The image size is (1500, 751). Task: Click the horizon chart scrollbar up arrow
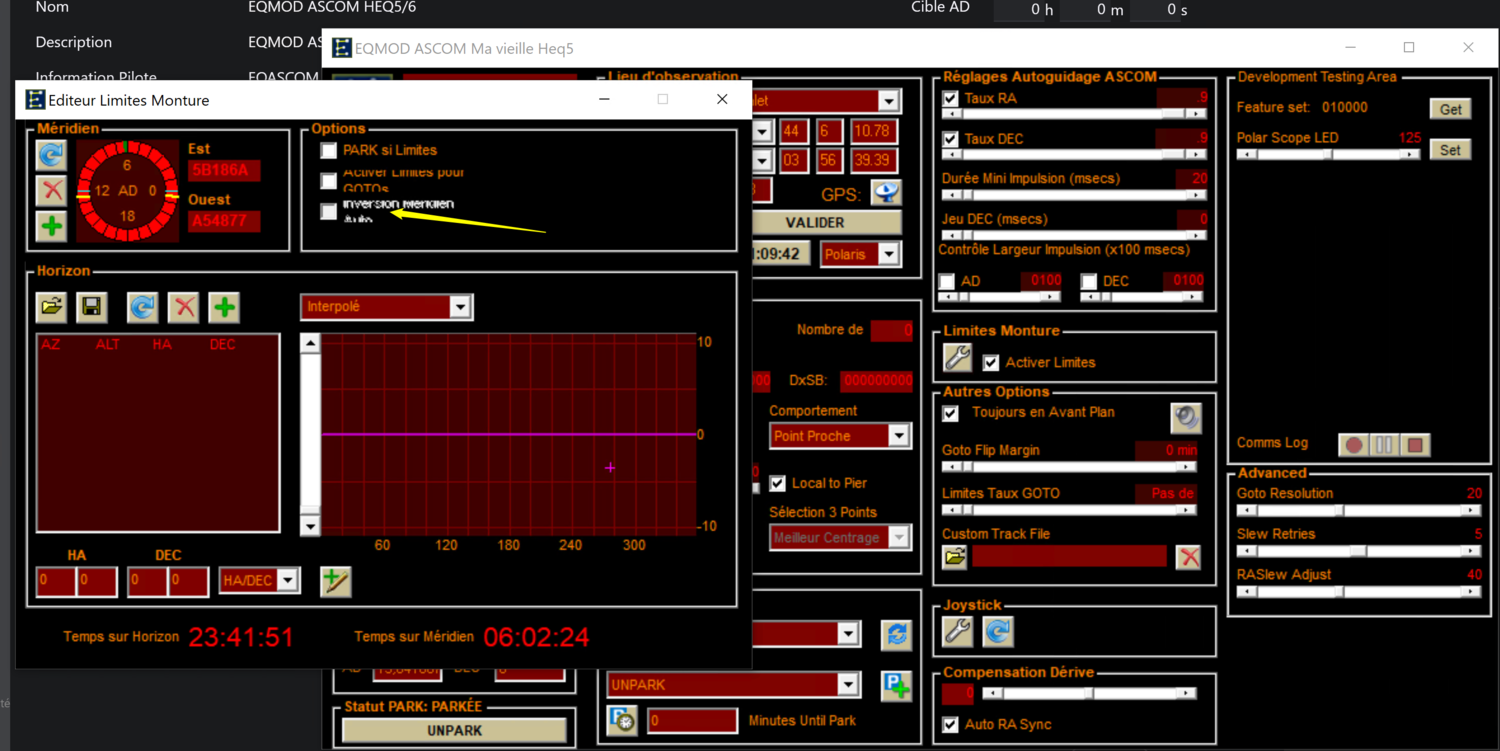pyautogui.click(x=310, y=343)
